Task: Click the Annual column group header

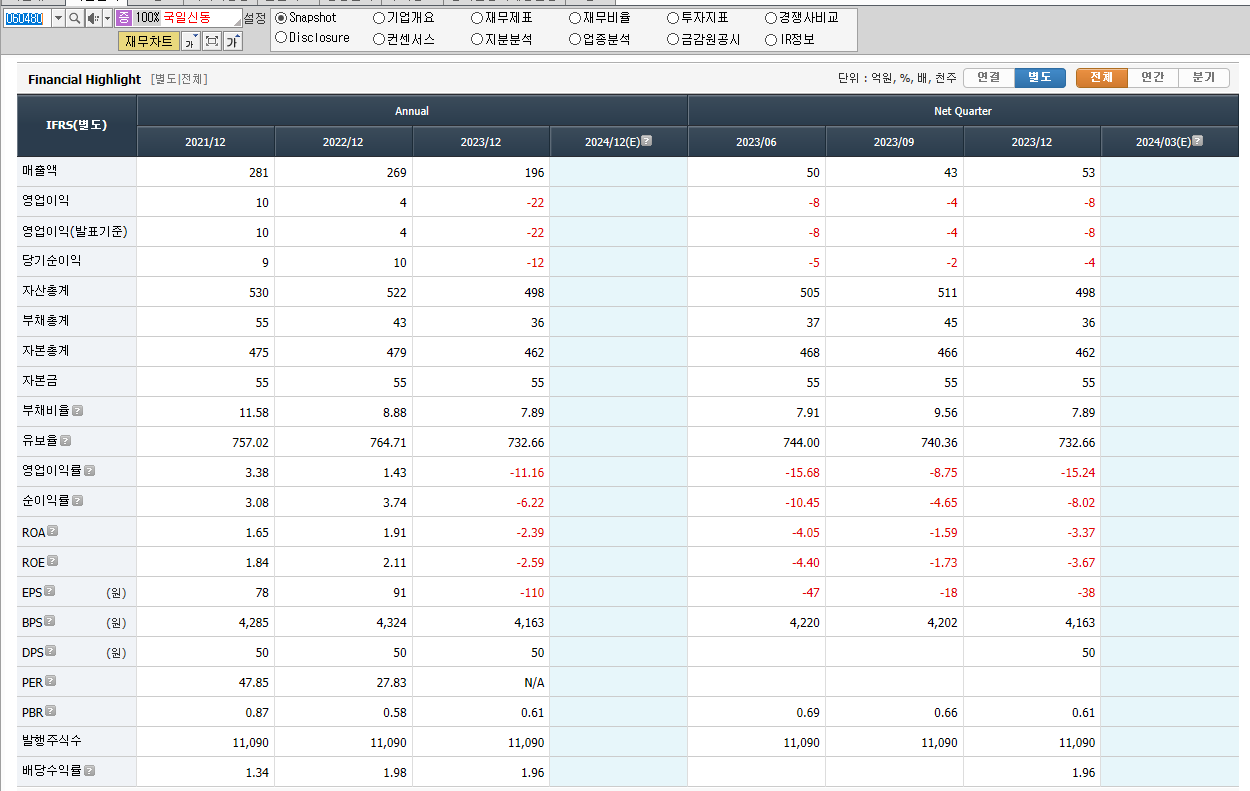Action: [x=412, y=111]
